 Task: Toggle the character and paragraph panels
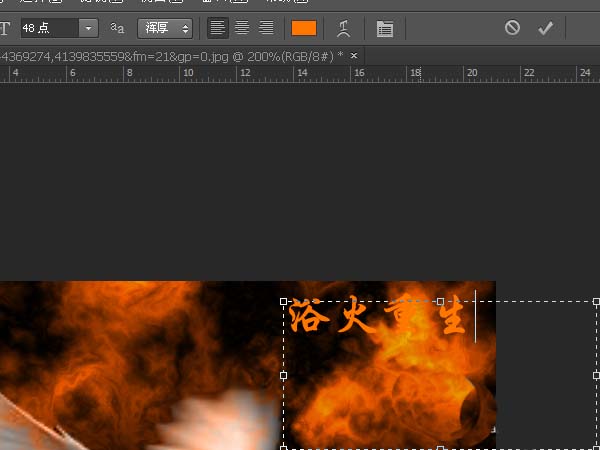(x=385, y=29)
